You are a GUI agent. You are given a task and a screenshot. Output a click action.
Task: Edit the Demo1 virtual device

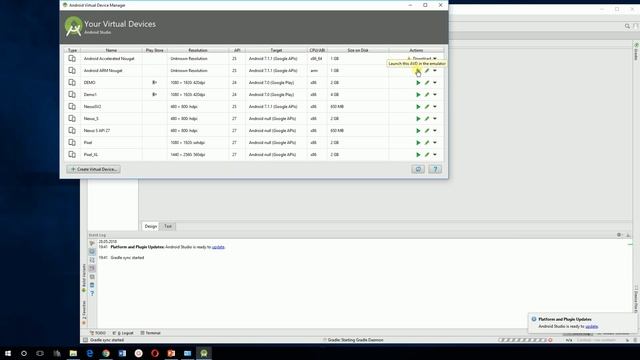427,95
